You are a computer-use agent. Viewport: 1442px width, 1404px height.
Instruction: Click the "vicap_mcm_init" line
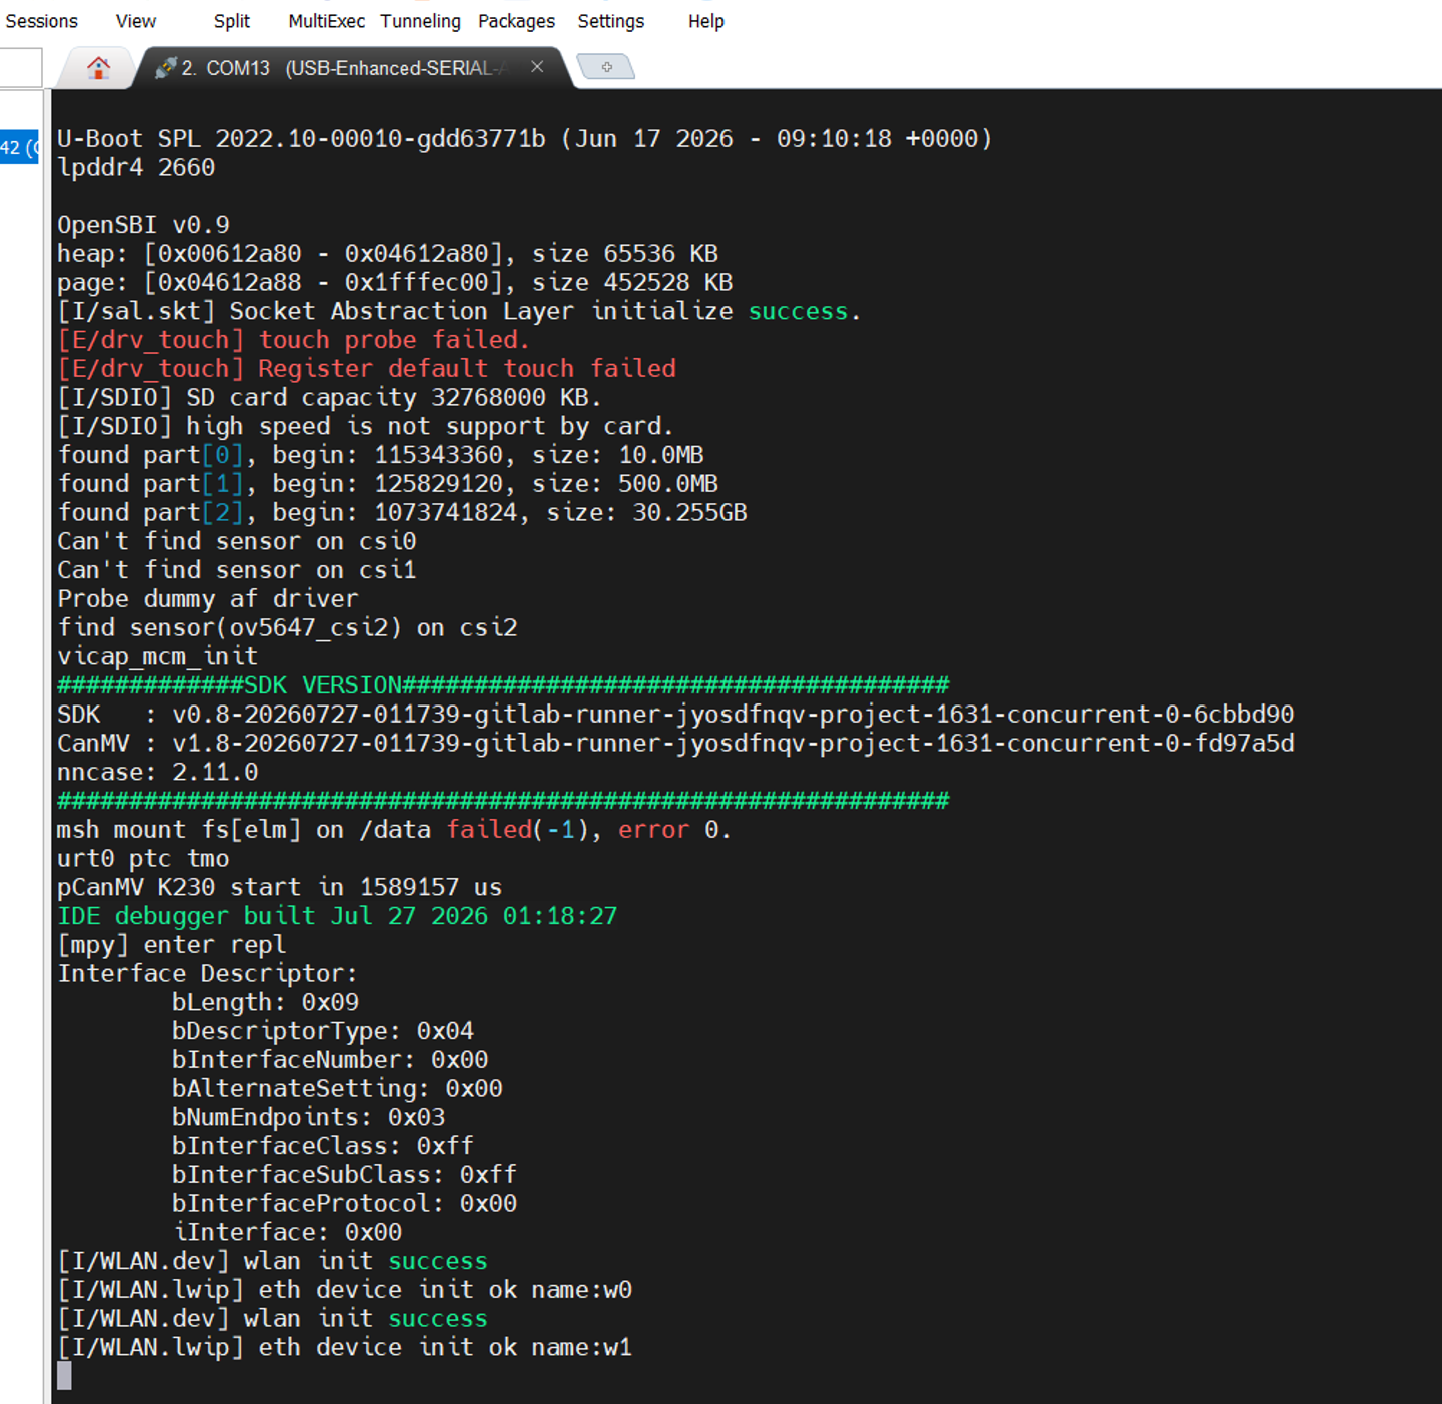(158, 657)
